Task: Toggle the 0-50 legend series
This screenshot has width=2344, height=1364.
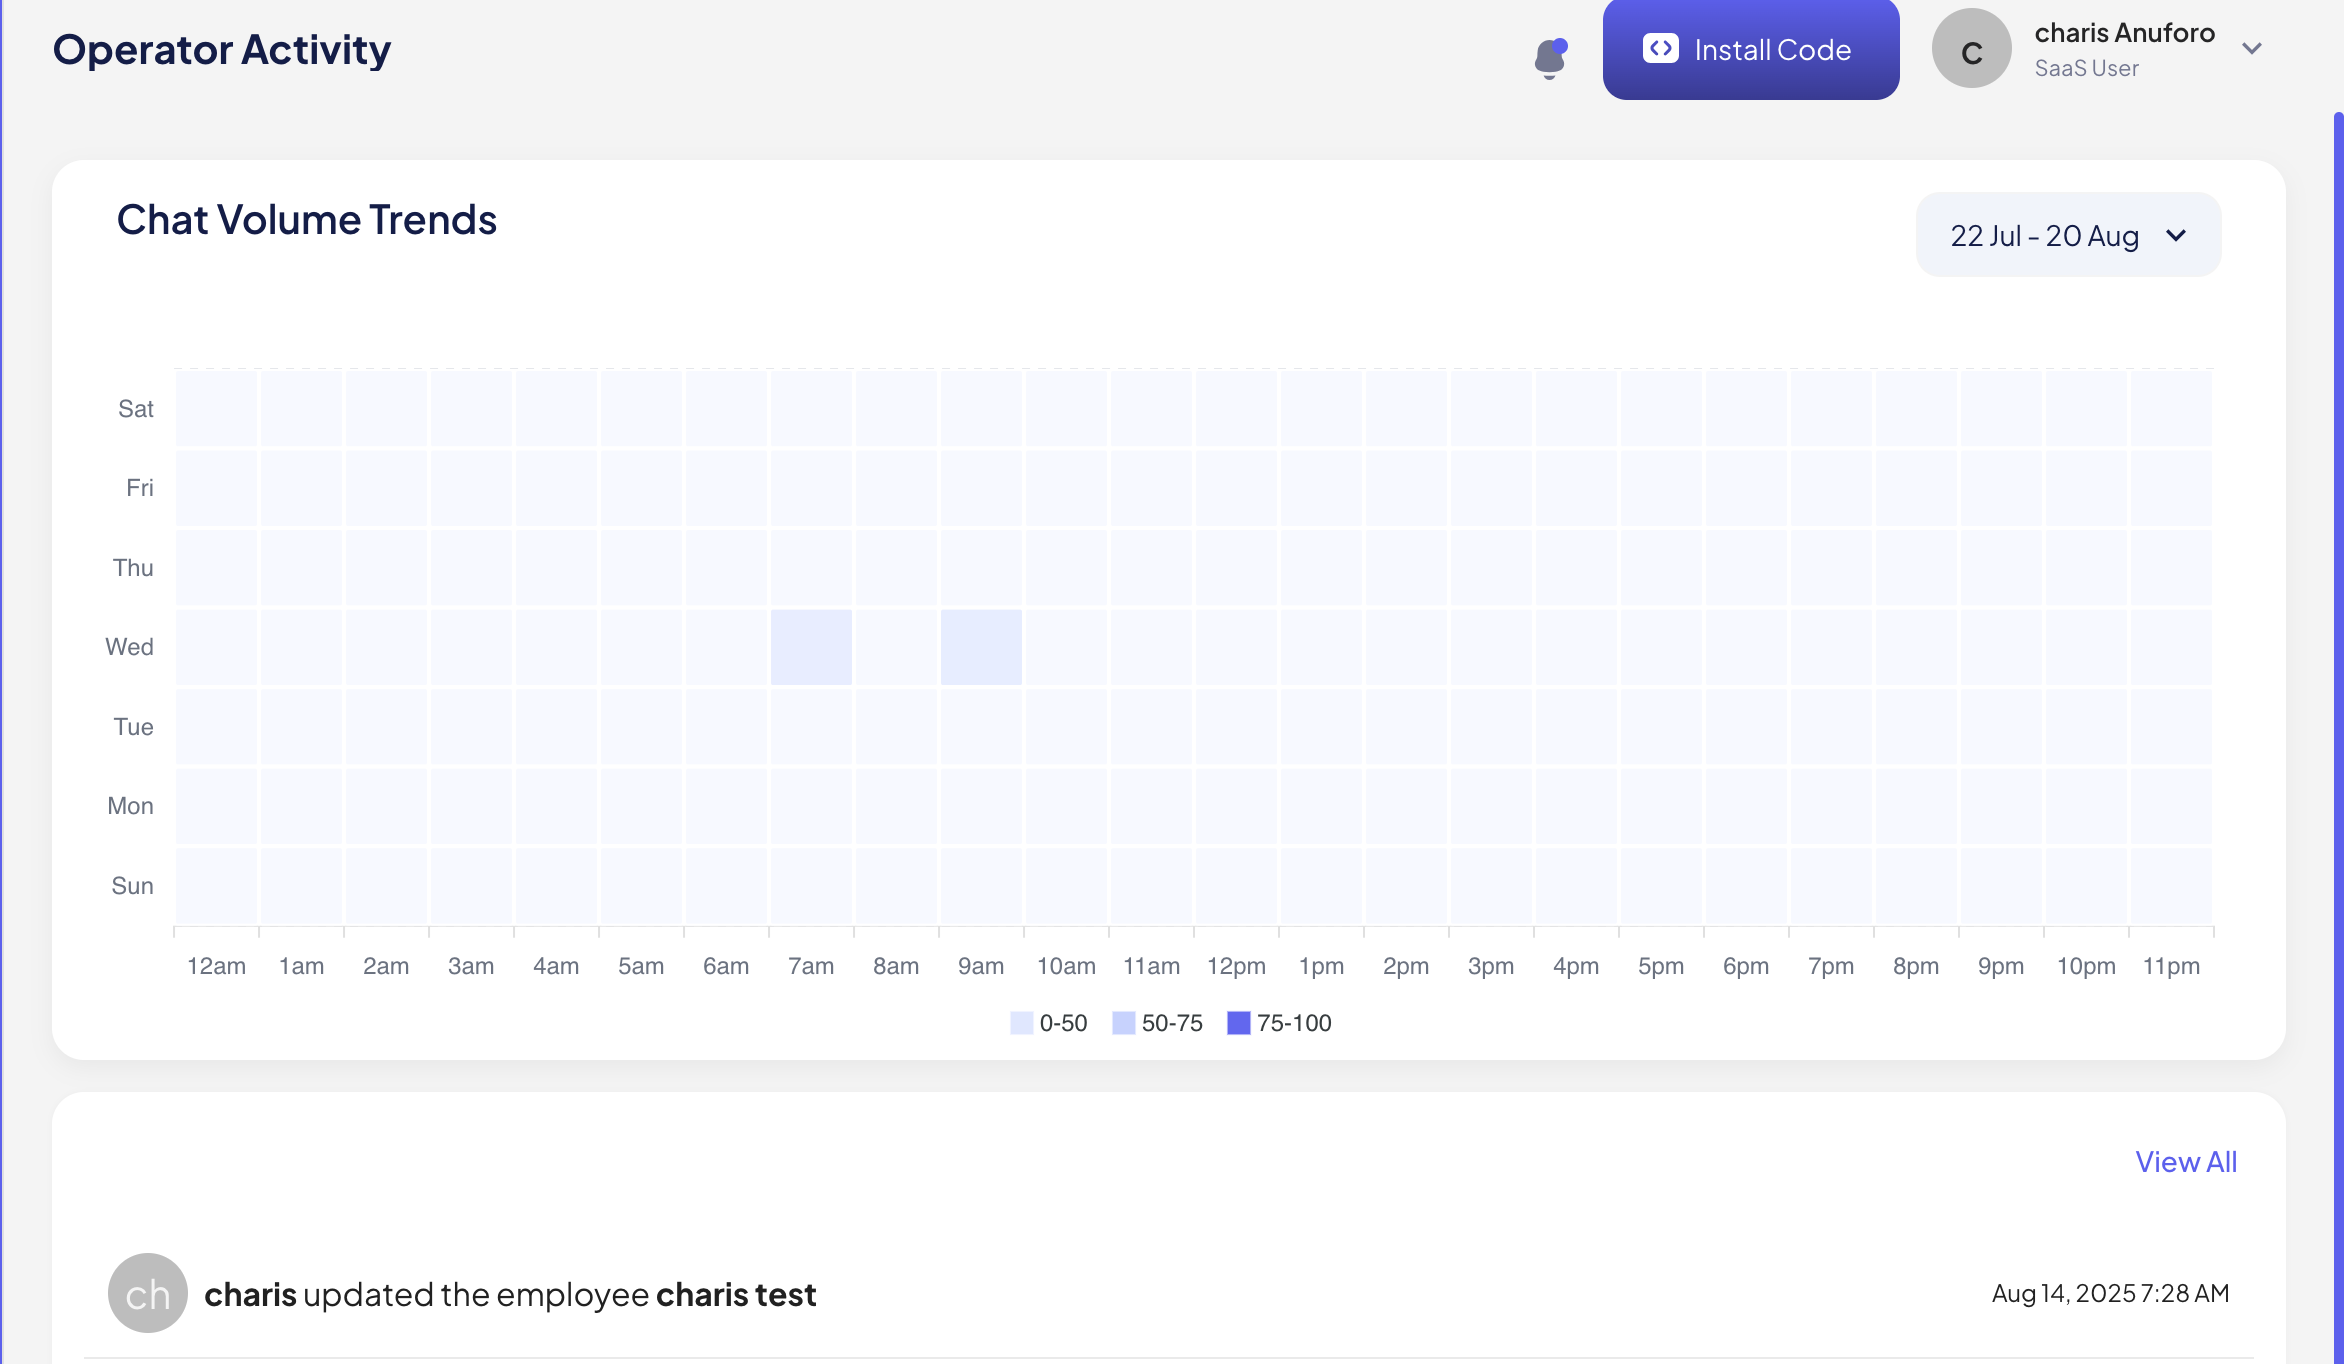Action: pos(1062,1023)
